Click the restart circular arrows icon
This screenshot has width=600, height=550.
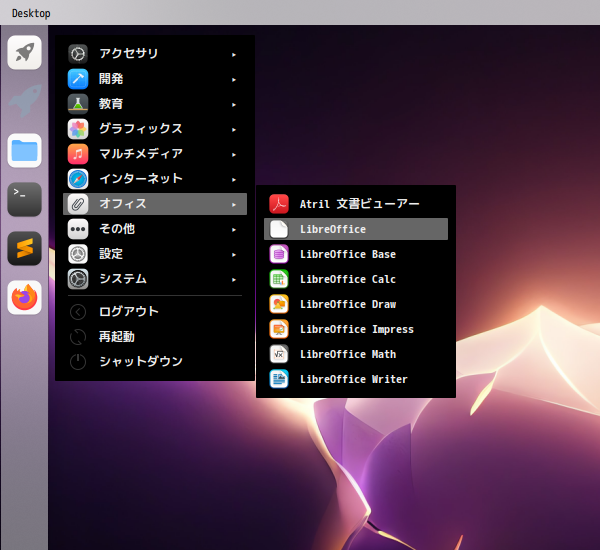click(x=78, y=337)
